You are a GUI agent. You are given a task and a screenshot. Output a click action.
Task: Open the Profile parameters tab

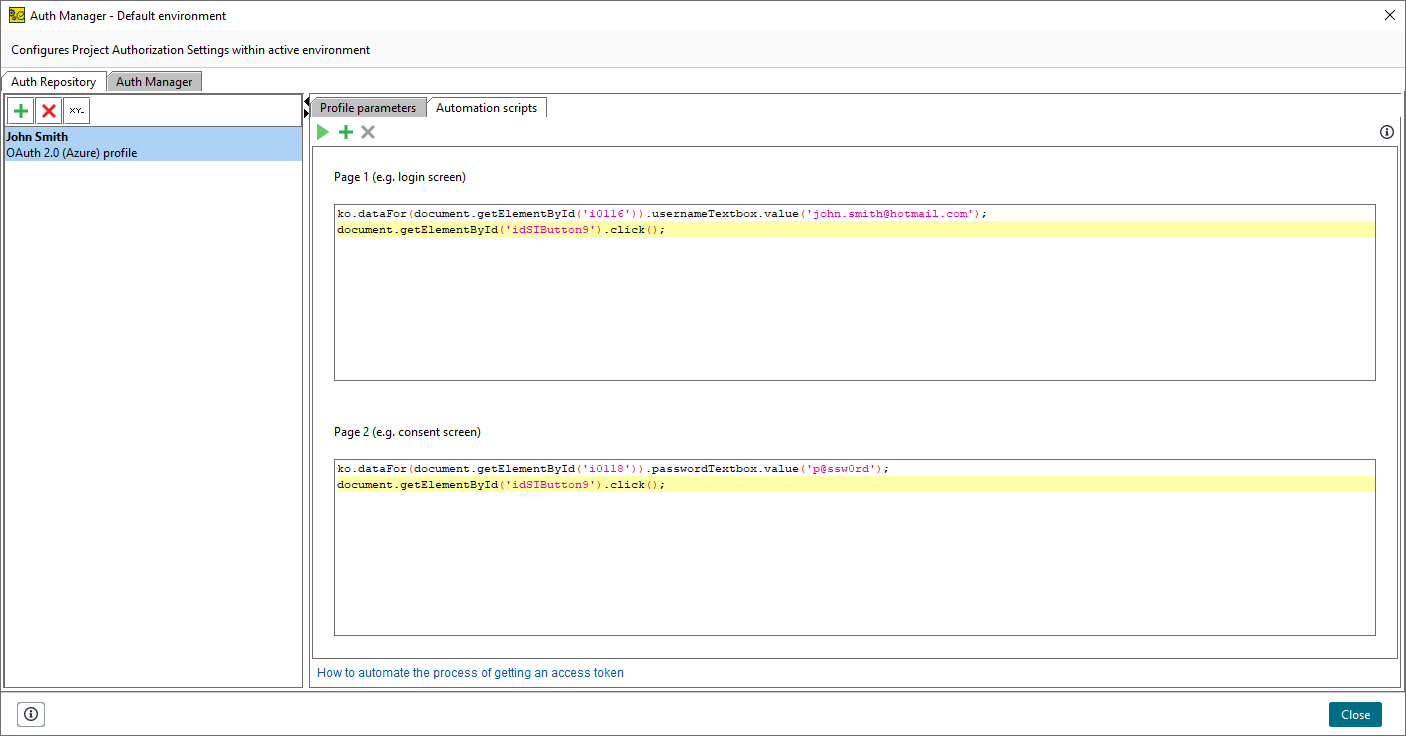tap(367, 107)
